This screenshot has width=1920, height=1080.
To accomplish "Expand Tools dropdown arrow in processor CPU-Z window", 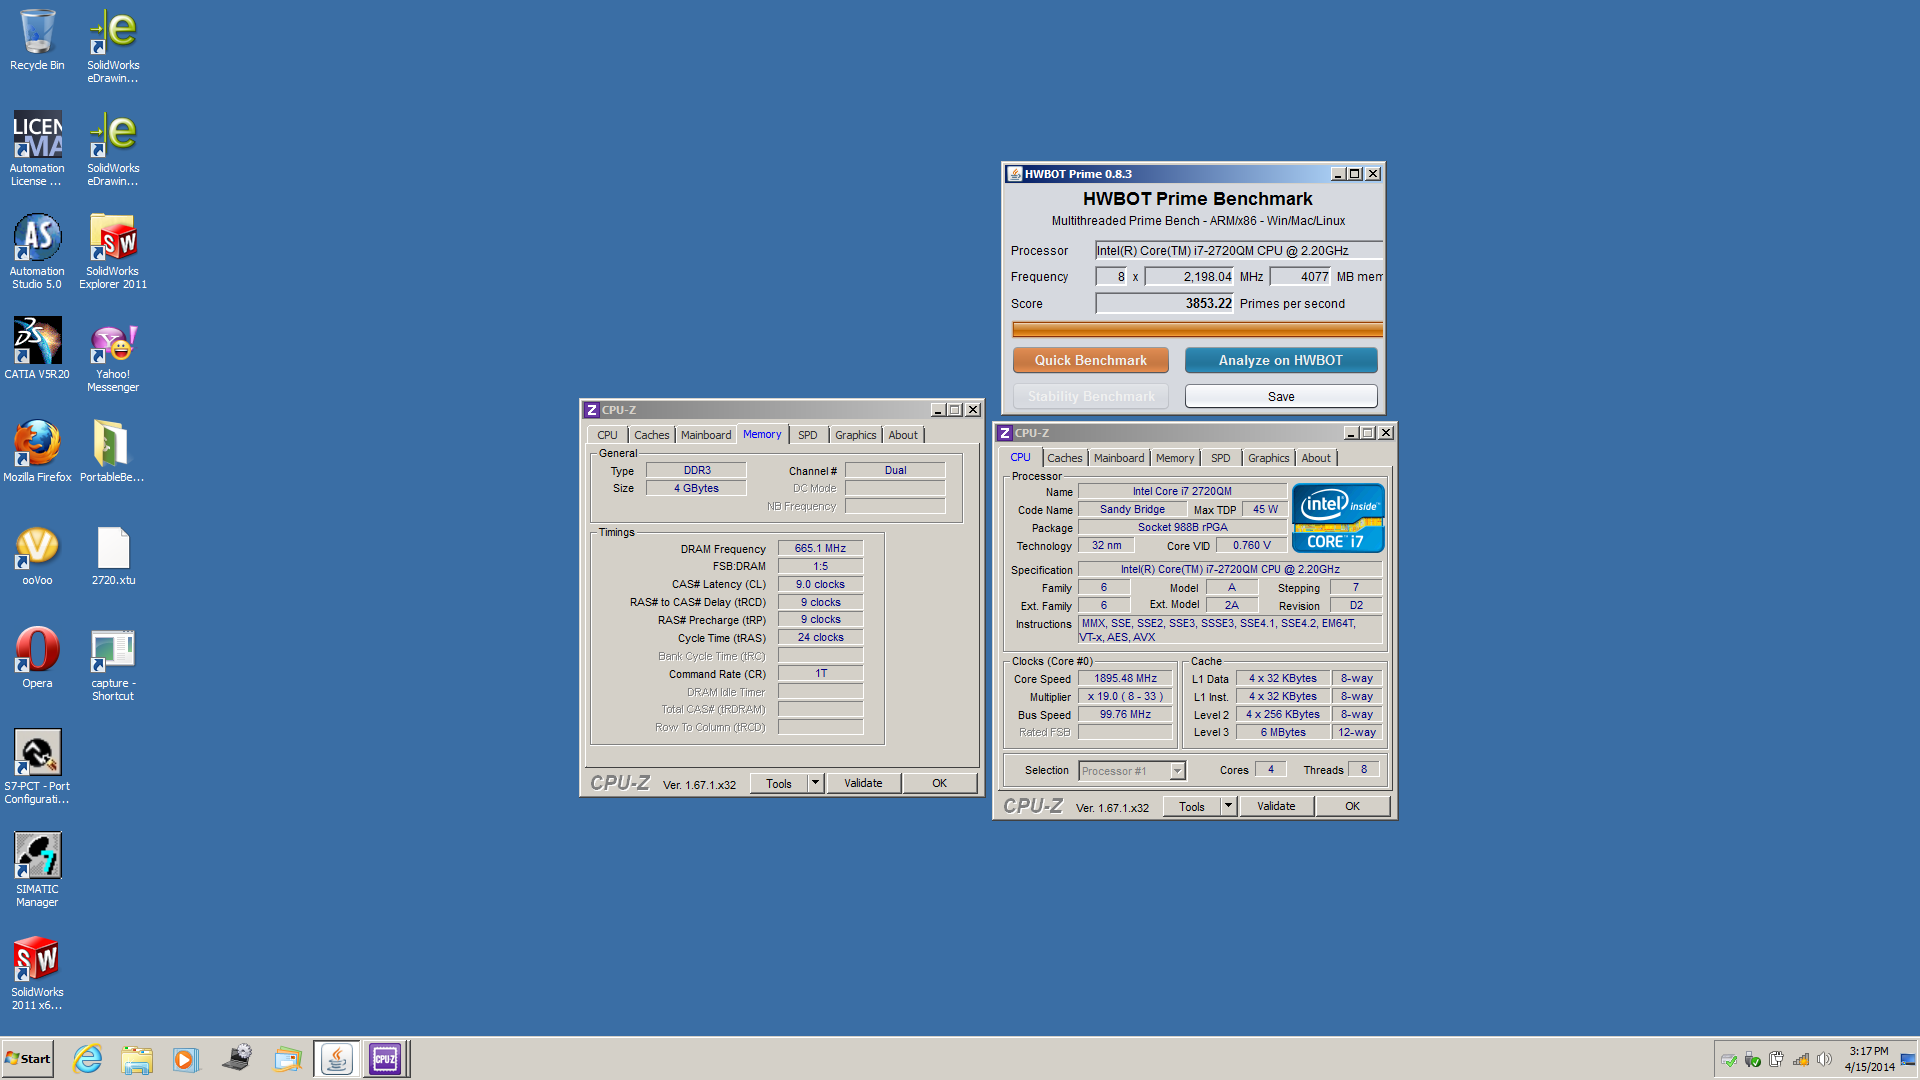I will point(1228,806).
